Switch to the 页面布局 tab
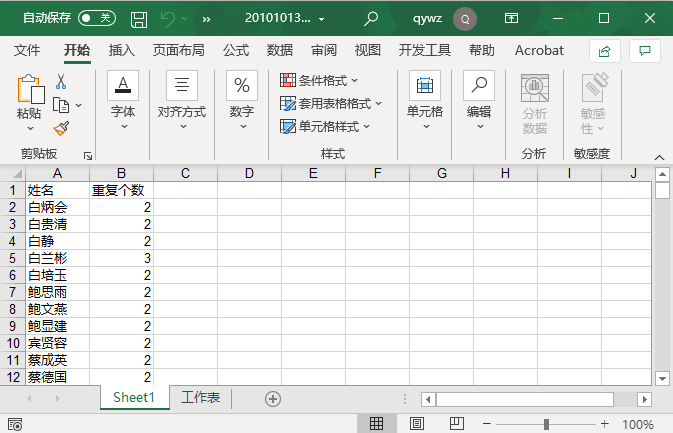The width and height of the screenshot is (673, 433). point(179,51)
